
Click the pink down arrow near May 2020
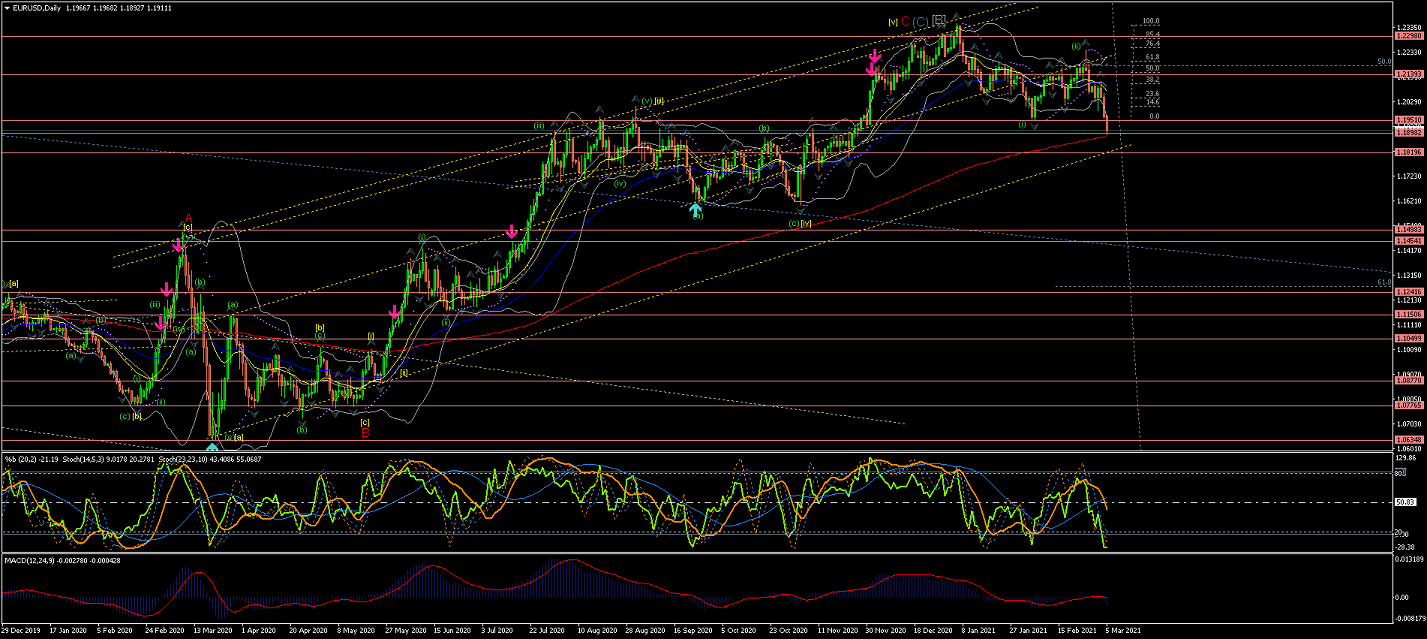[x=395, y=313]
